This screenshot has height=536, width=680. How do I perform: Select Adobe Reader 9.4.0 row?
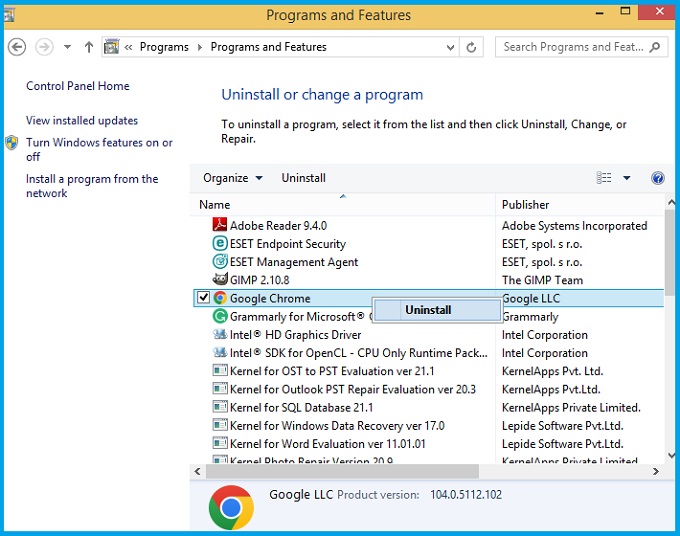[428, 225]
